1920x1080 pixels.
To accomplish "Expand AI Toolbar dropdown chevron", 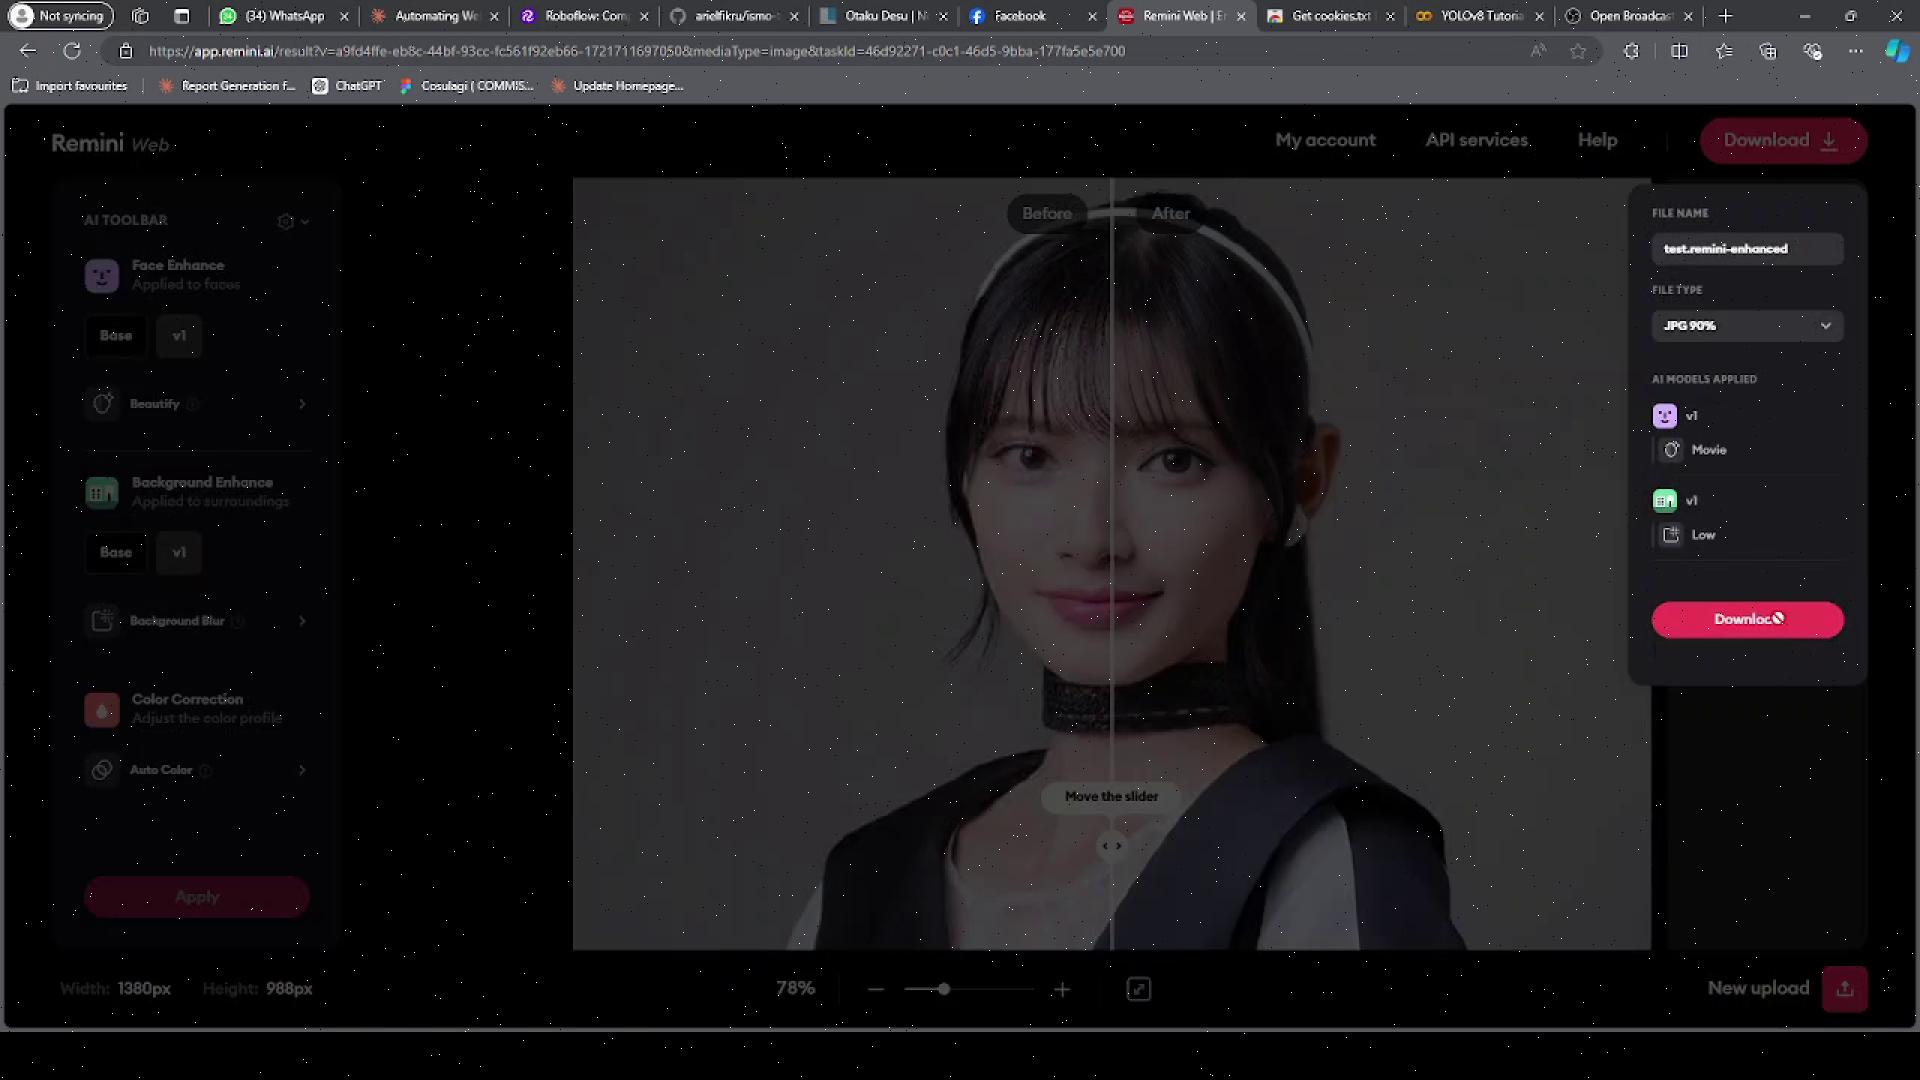I will coord(305,222).
